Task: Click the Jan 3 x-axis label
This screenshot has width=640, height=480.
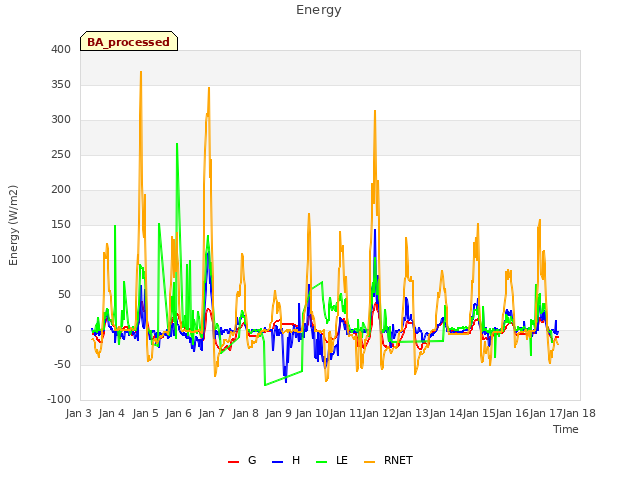Action: click(78, 413)
